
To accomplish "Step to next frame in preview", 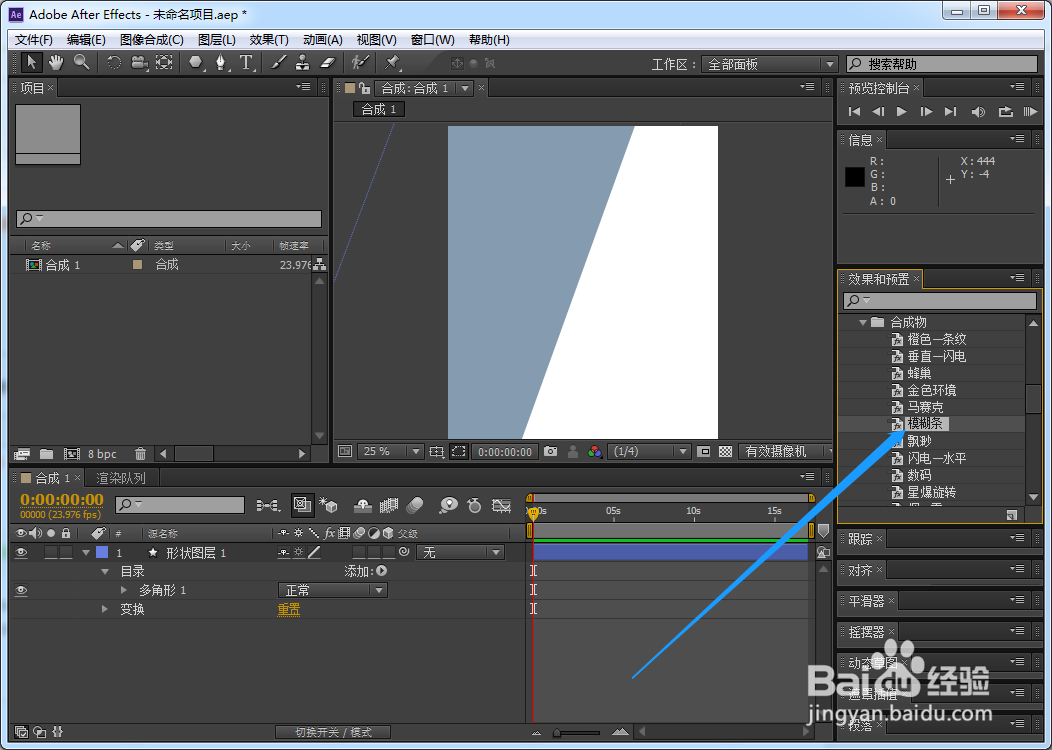I will [x=927, y=111].
